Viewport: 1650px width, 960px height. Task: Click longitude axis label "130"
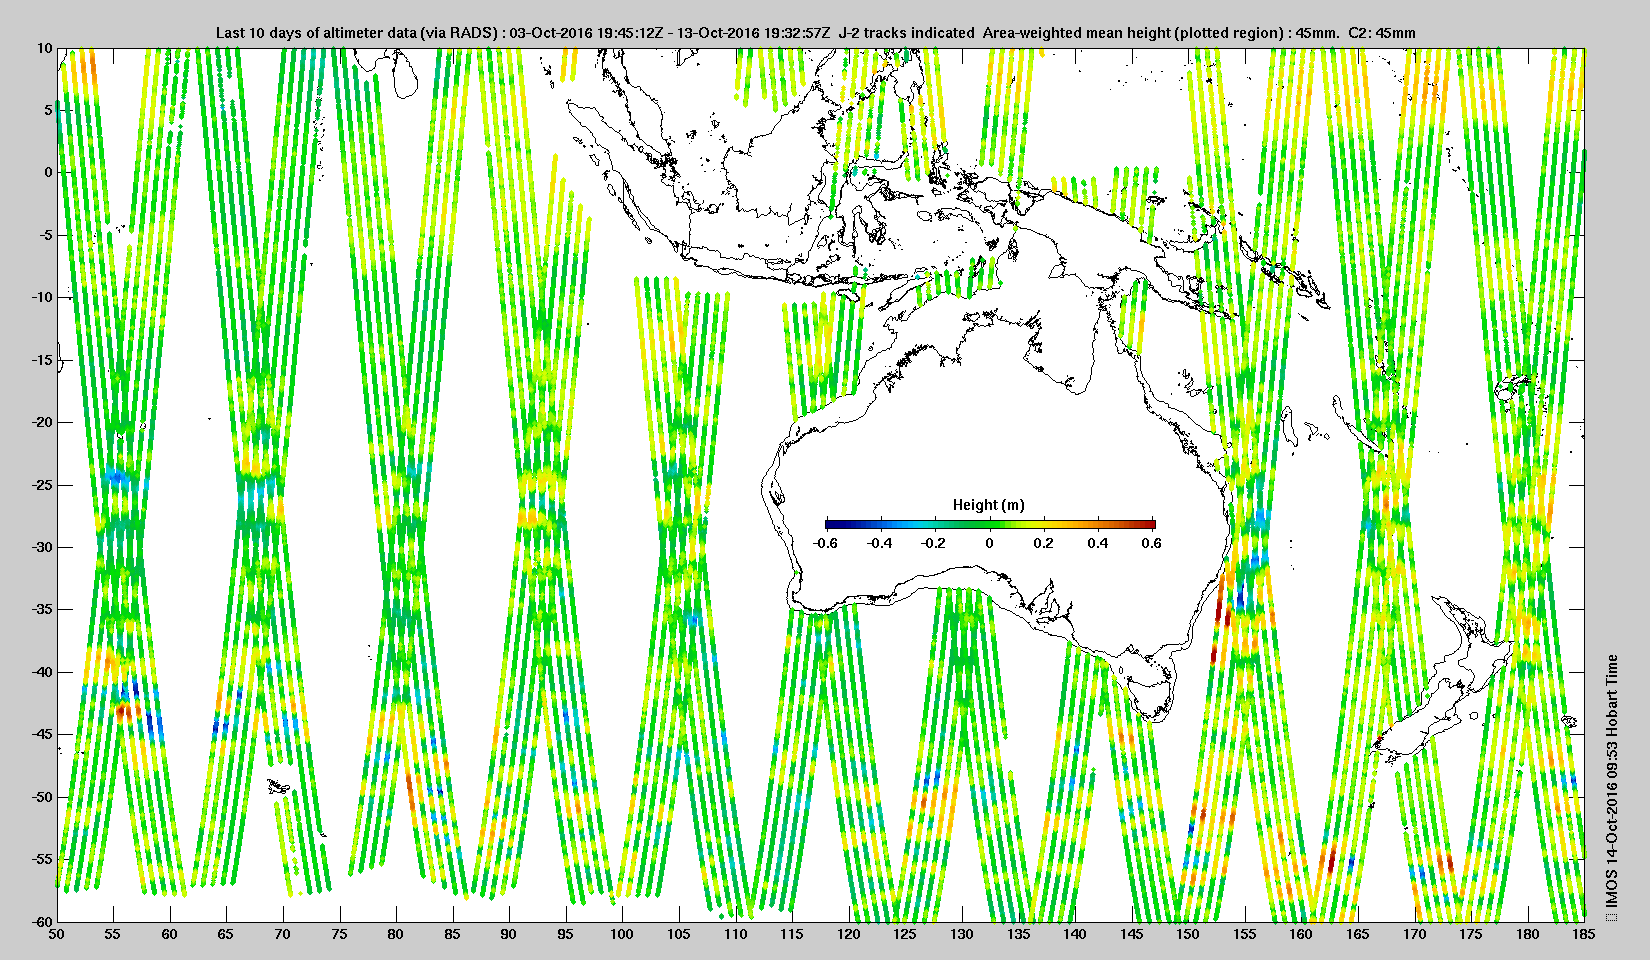pyautogui.click(x=962, y=934)
